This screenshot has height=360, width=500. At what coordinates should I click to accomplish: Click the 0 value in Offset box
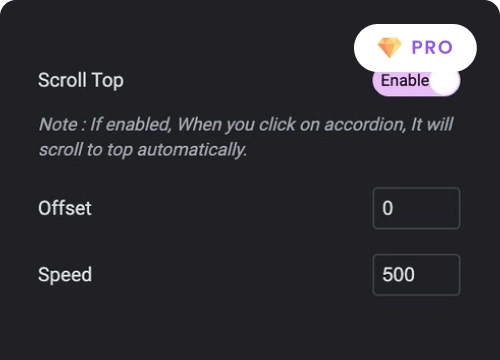pyautogui.click(x=388, y=208)
